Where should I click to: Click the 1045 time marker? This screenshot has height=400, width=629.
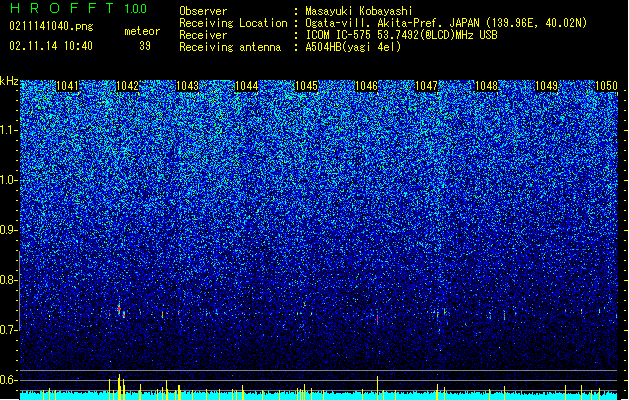306,86
